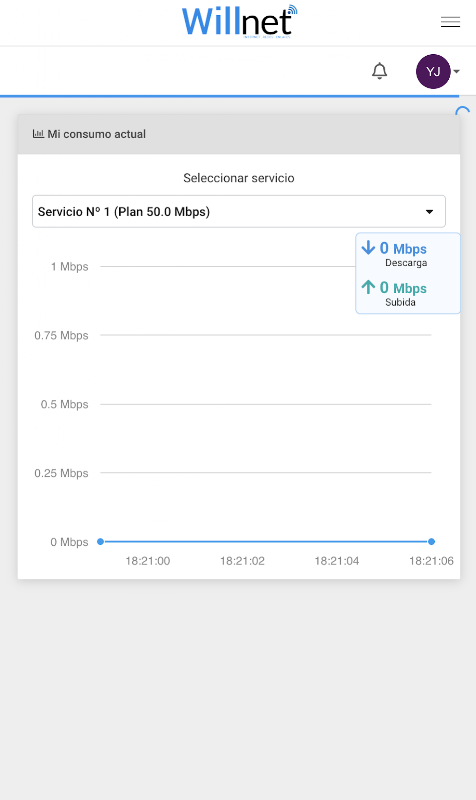Image resolution: width=476 pixels, height=800 pixels.
Task: Click the 18:21:02 time axis label
Action: pyautogui.click(x=242, y=561)
